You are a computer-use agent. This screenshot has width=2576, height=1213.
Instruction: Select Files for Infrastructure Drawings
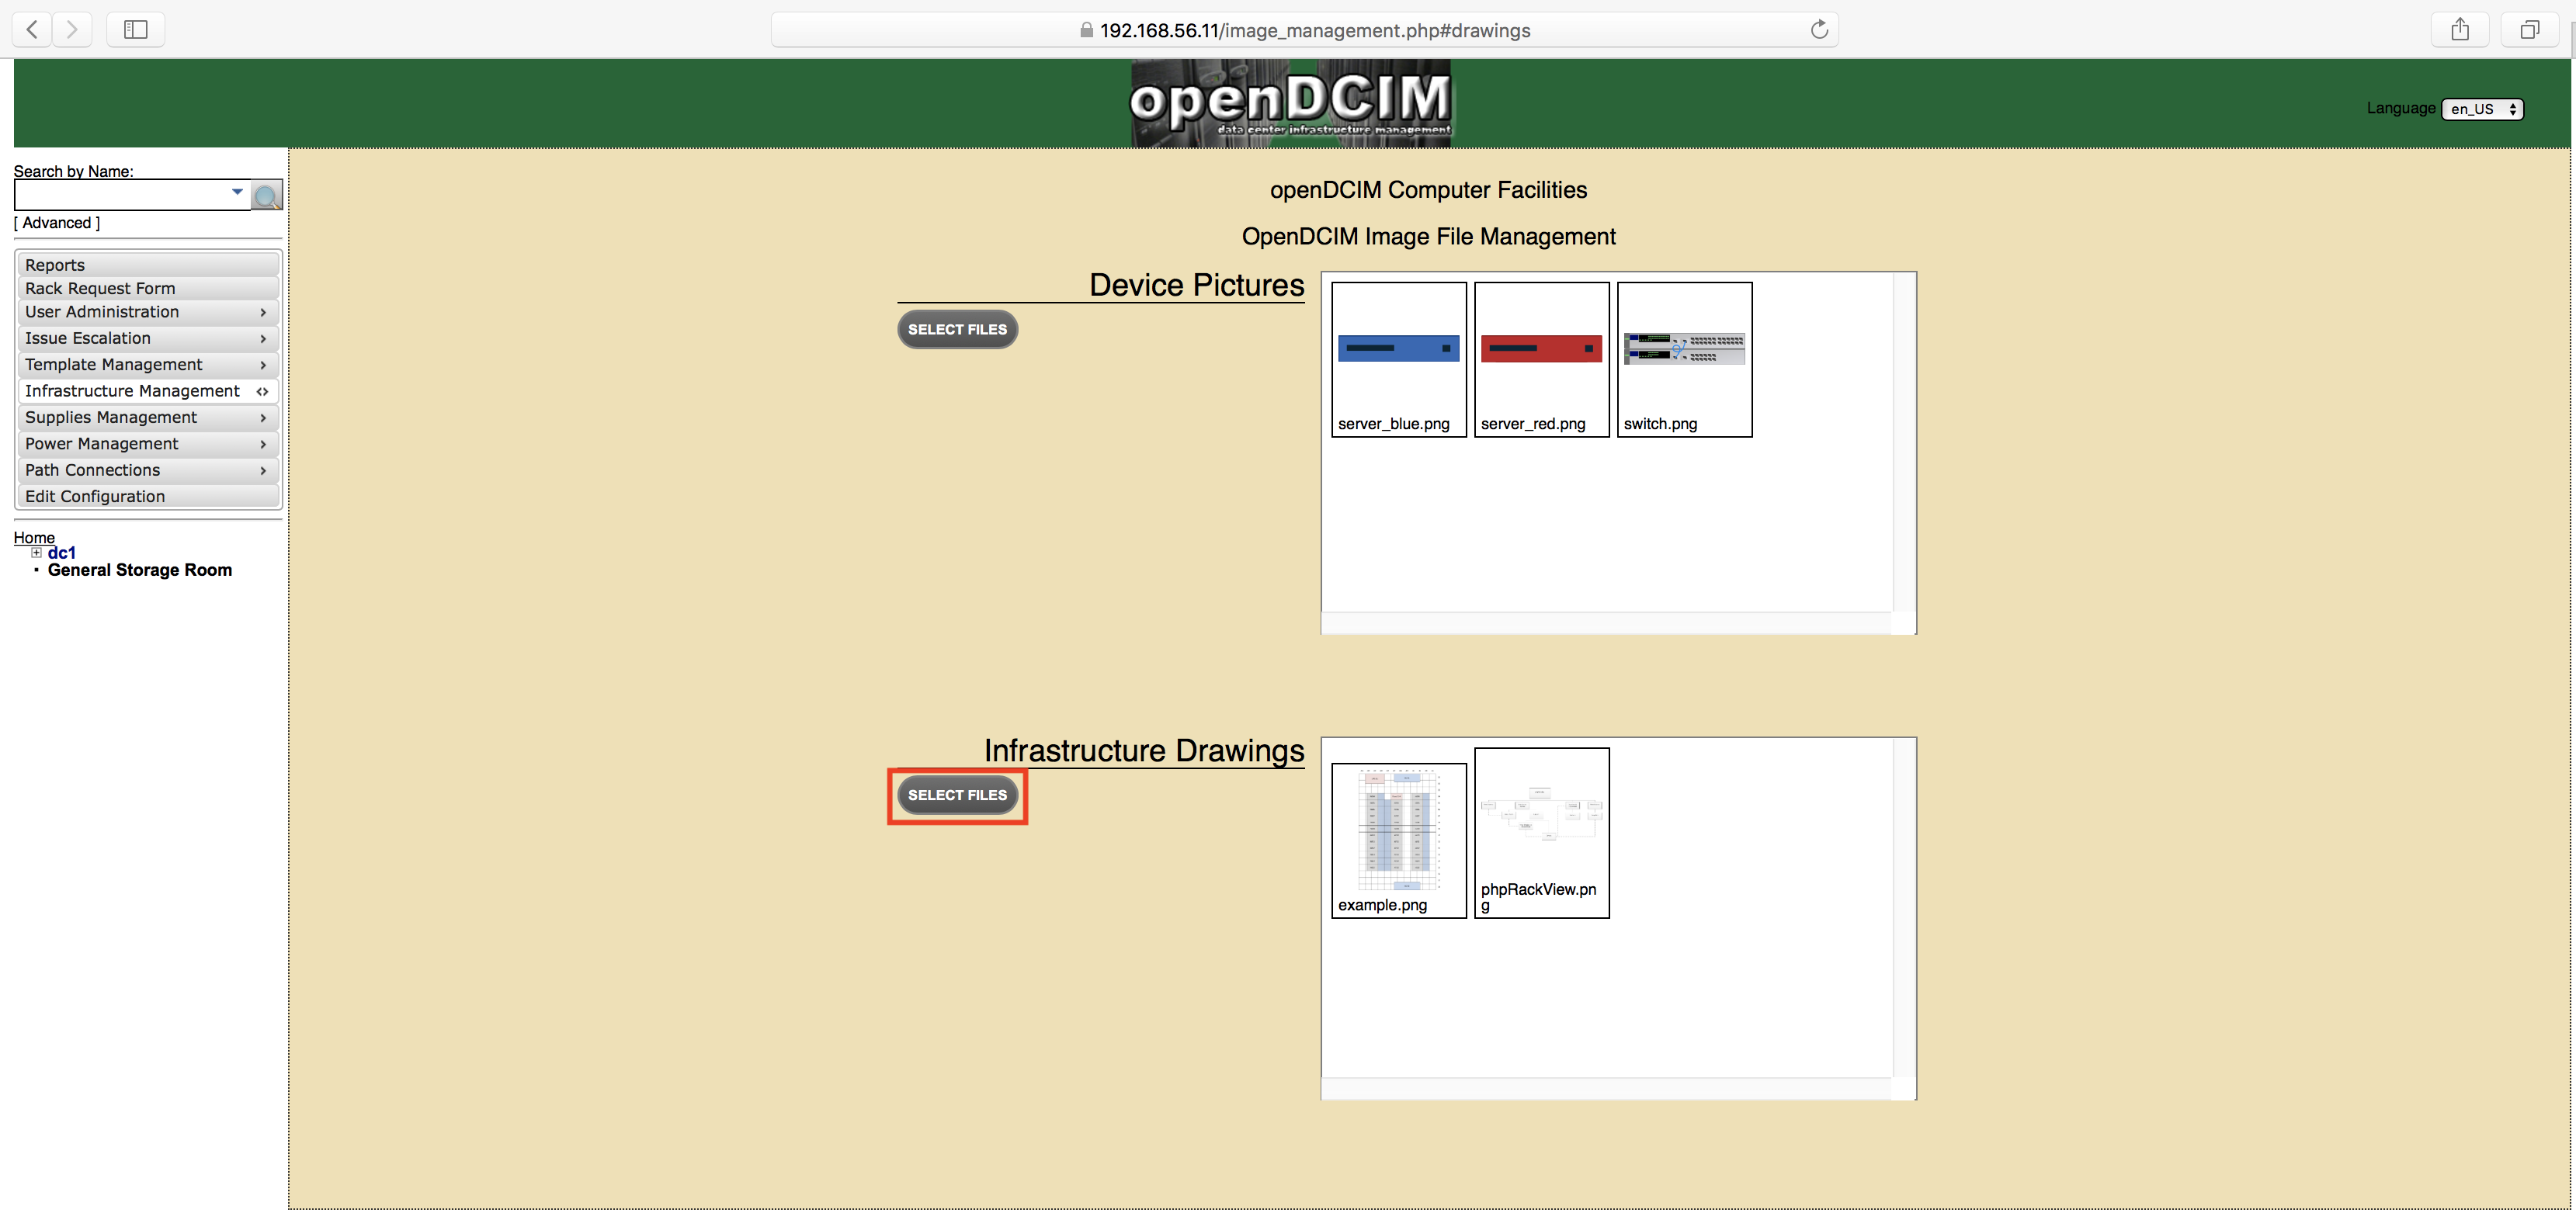(957, 795)
